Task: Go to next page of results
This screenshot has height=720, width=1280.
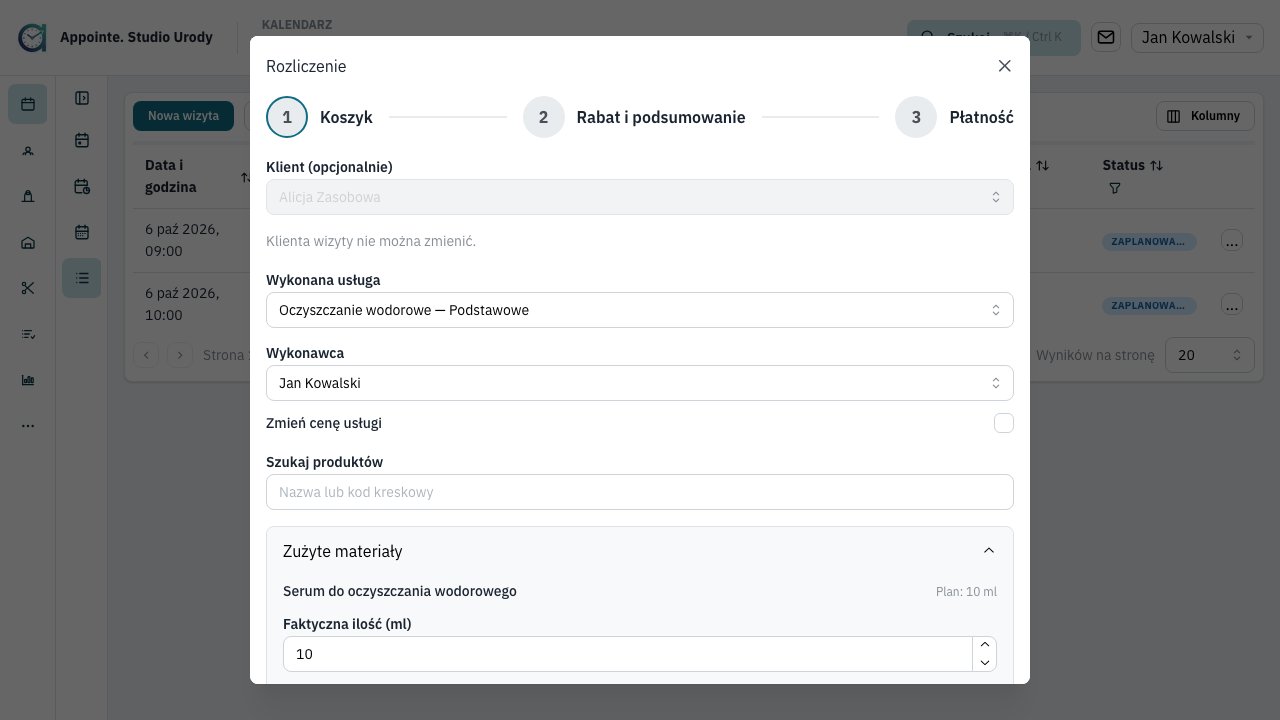Action: 180,355
